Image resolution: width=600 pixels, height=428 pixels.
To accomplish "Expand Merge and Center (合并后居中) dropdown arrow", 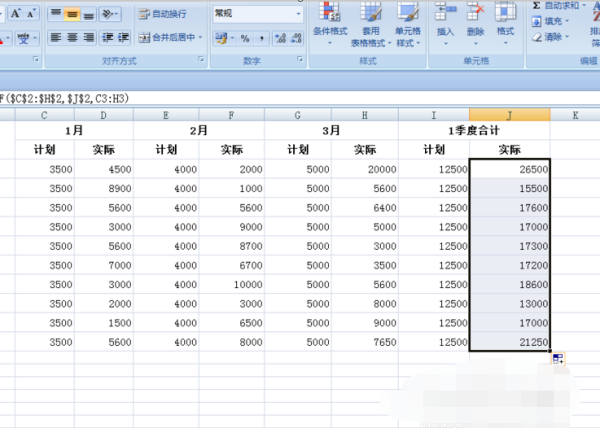I will [x=201, y=38].
